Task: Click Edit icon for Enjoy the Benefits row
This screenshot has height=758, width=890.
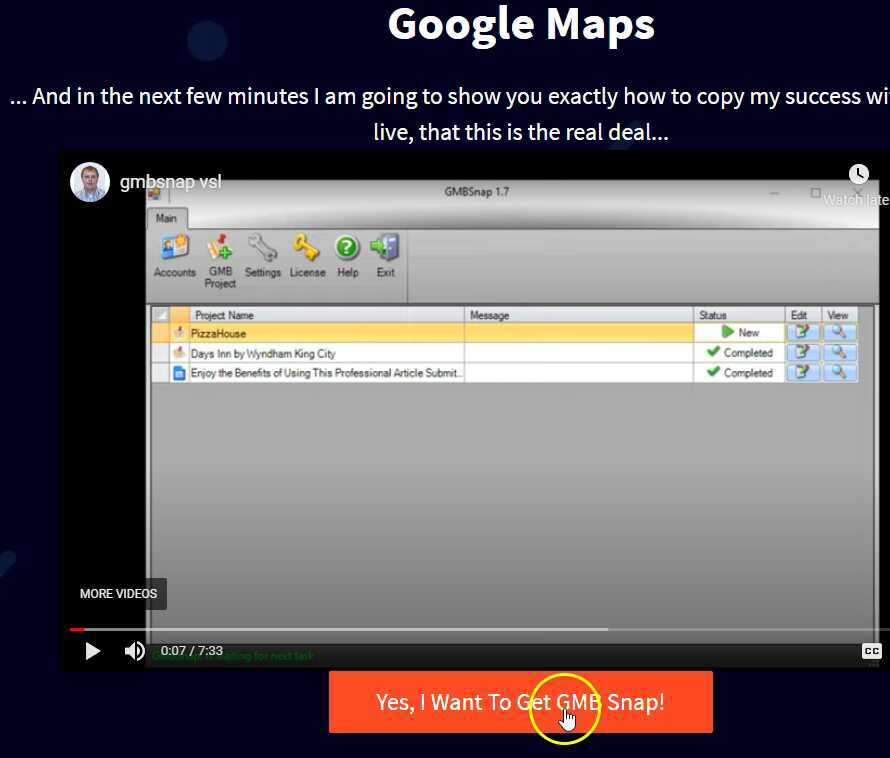Action: [x=803, y=372]
